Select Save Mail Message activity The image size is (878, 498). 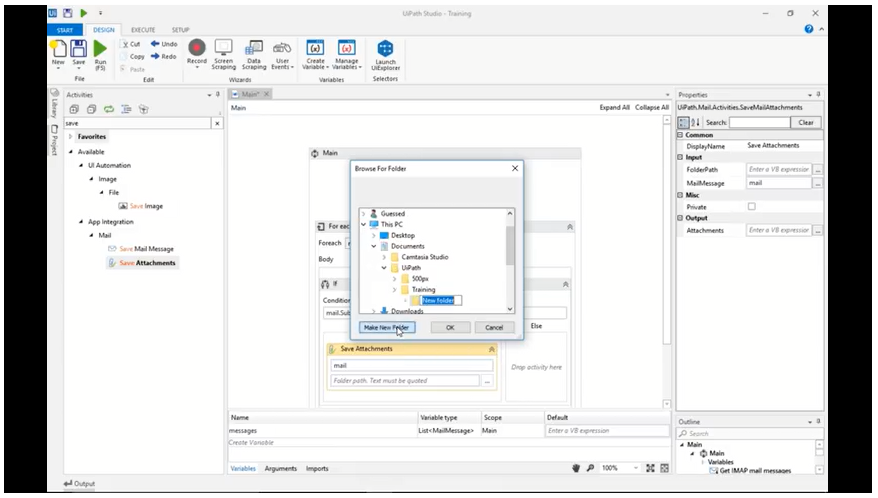(x=141, y=249)
